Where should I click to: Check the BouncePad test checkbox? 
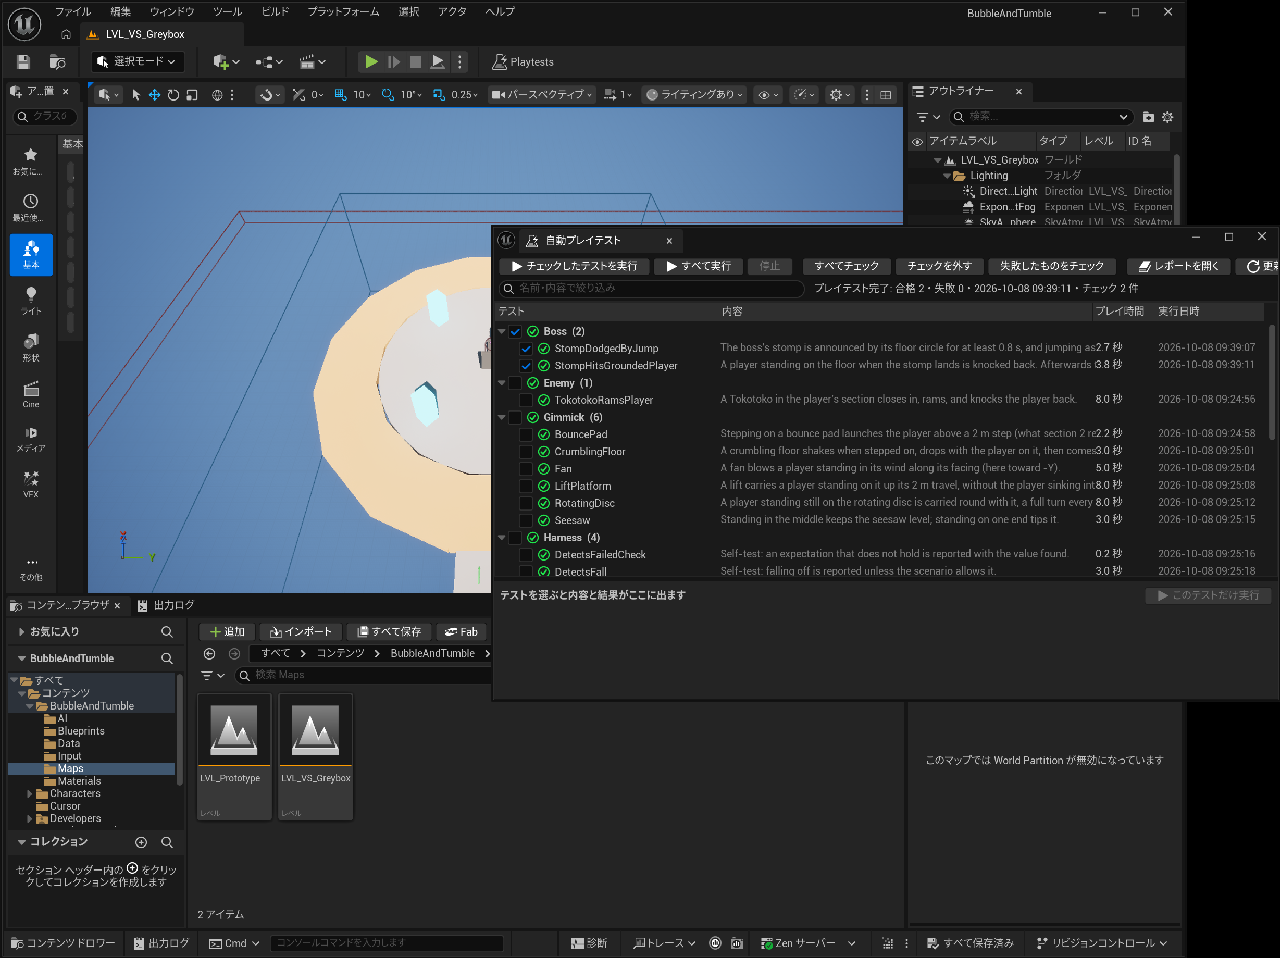coord(526,435)
